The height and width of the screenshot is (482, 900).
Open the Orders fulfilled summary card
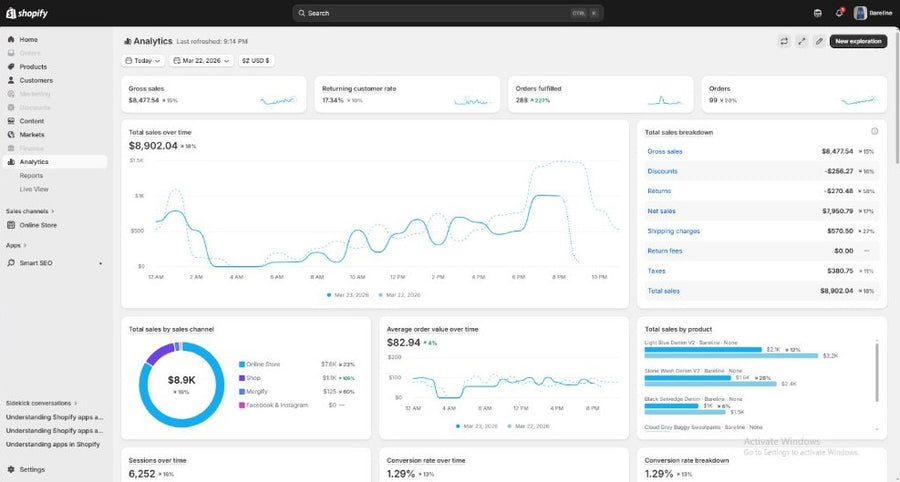pos(600,94)
